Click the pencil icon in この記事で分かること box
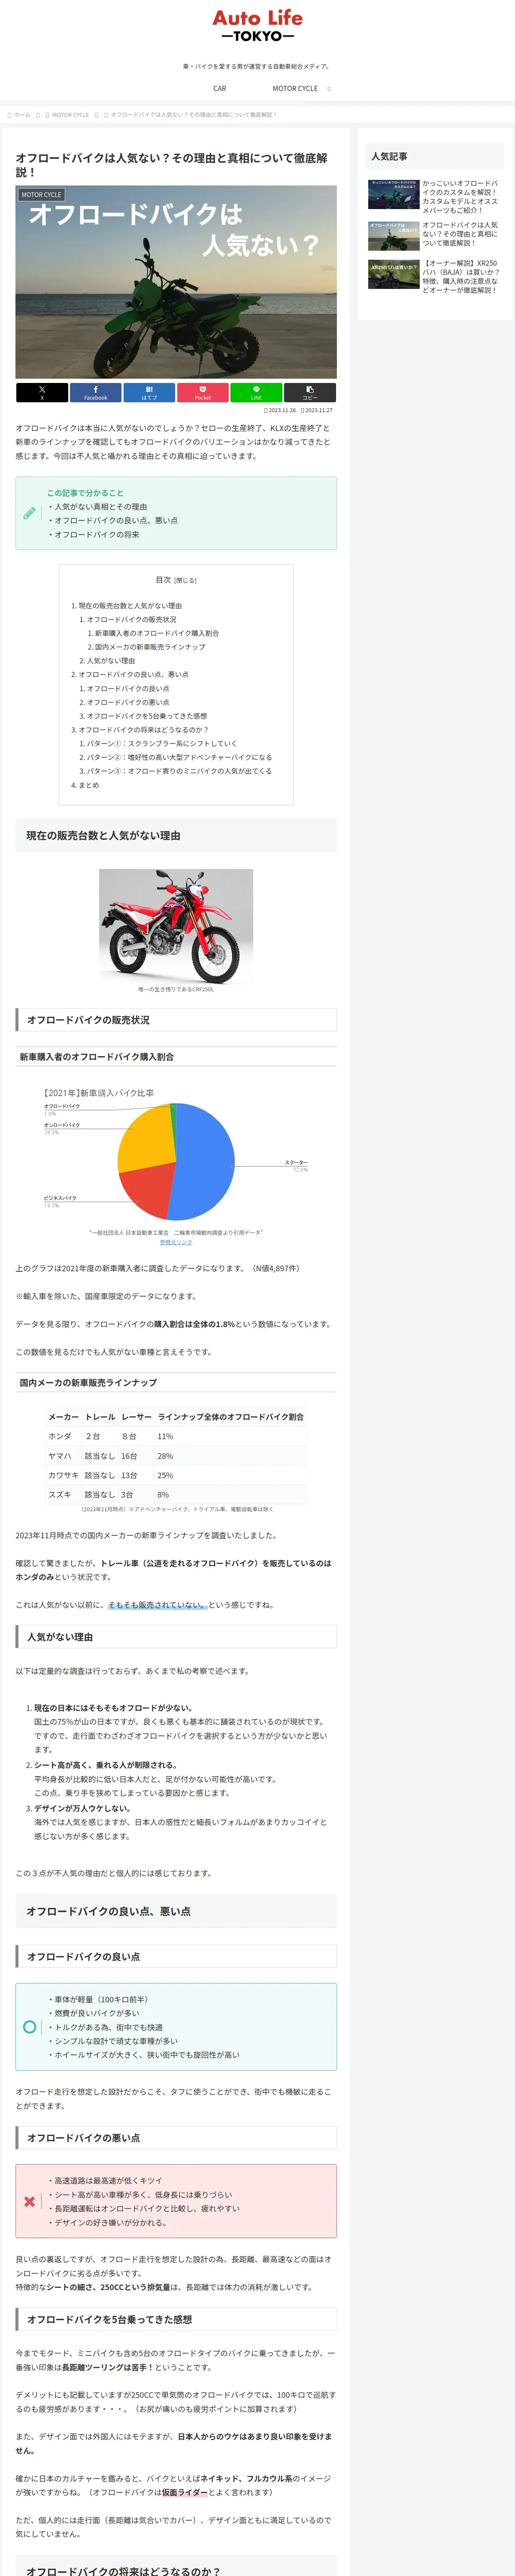The width and height of the screenshot is (515, 2576). point(30,513)
